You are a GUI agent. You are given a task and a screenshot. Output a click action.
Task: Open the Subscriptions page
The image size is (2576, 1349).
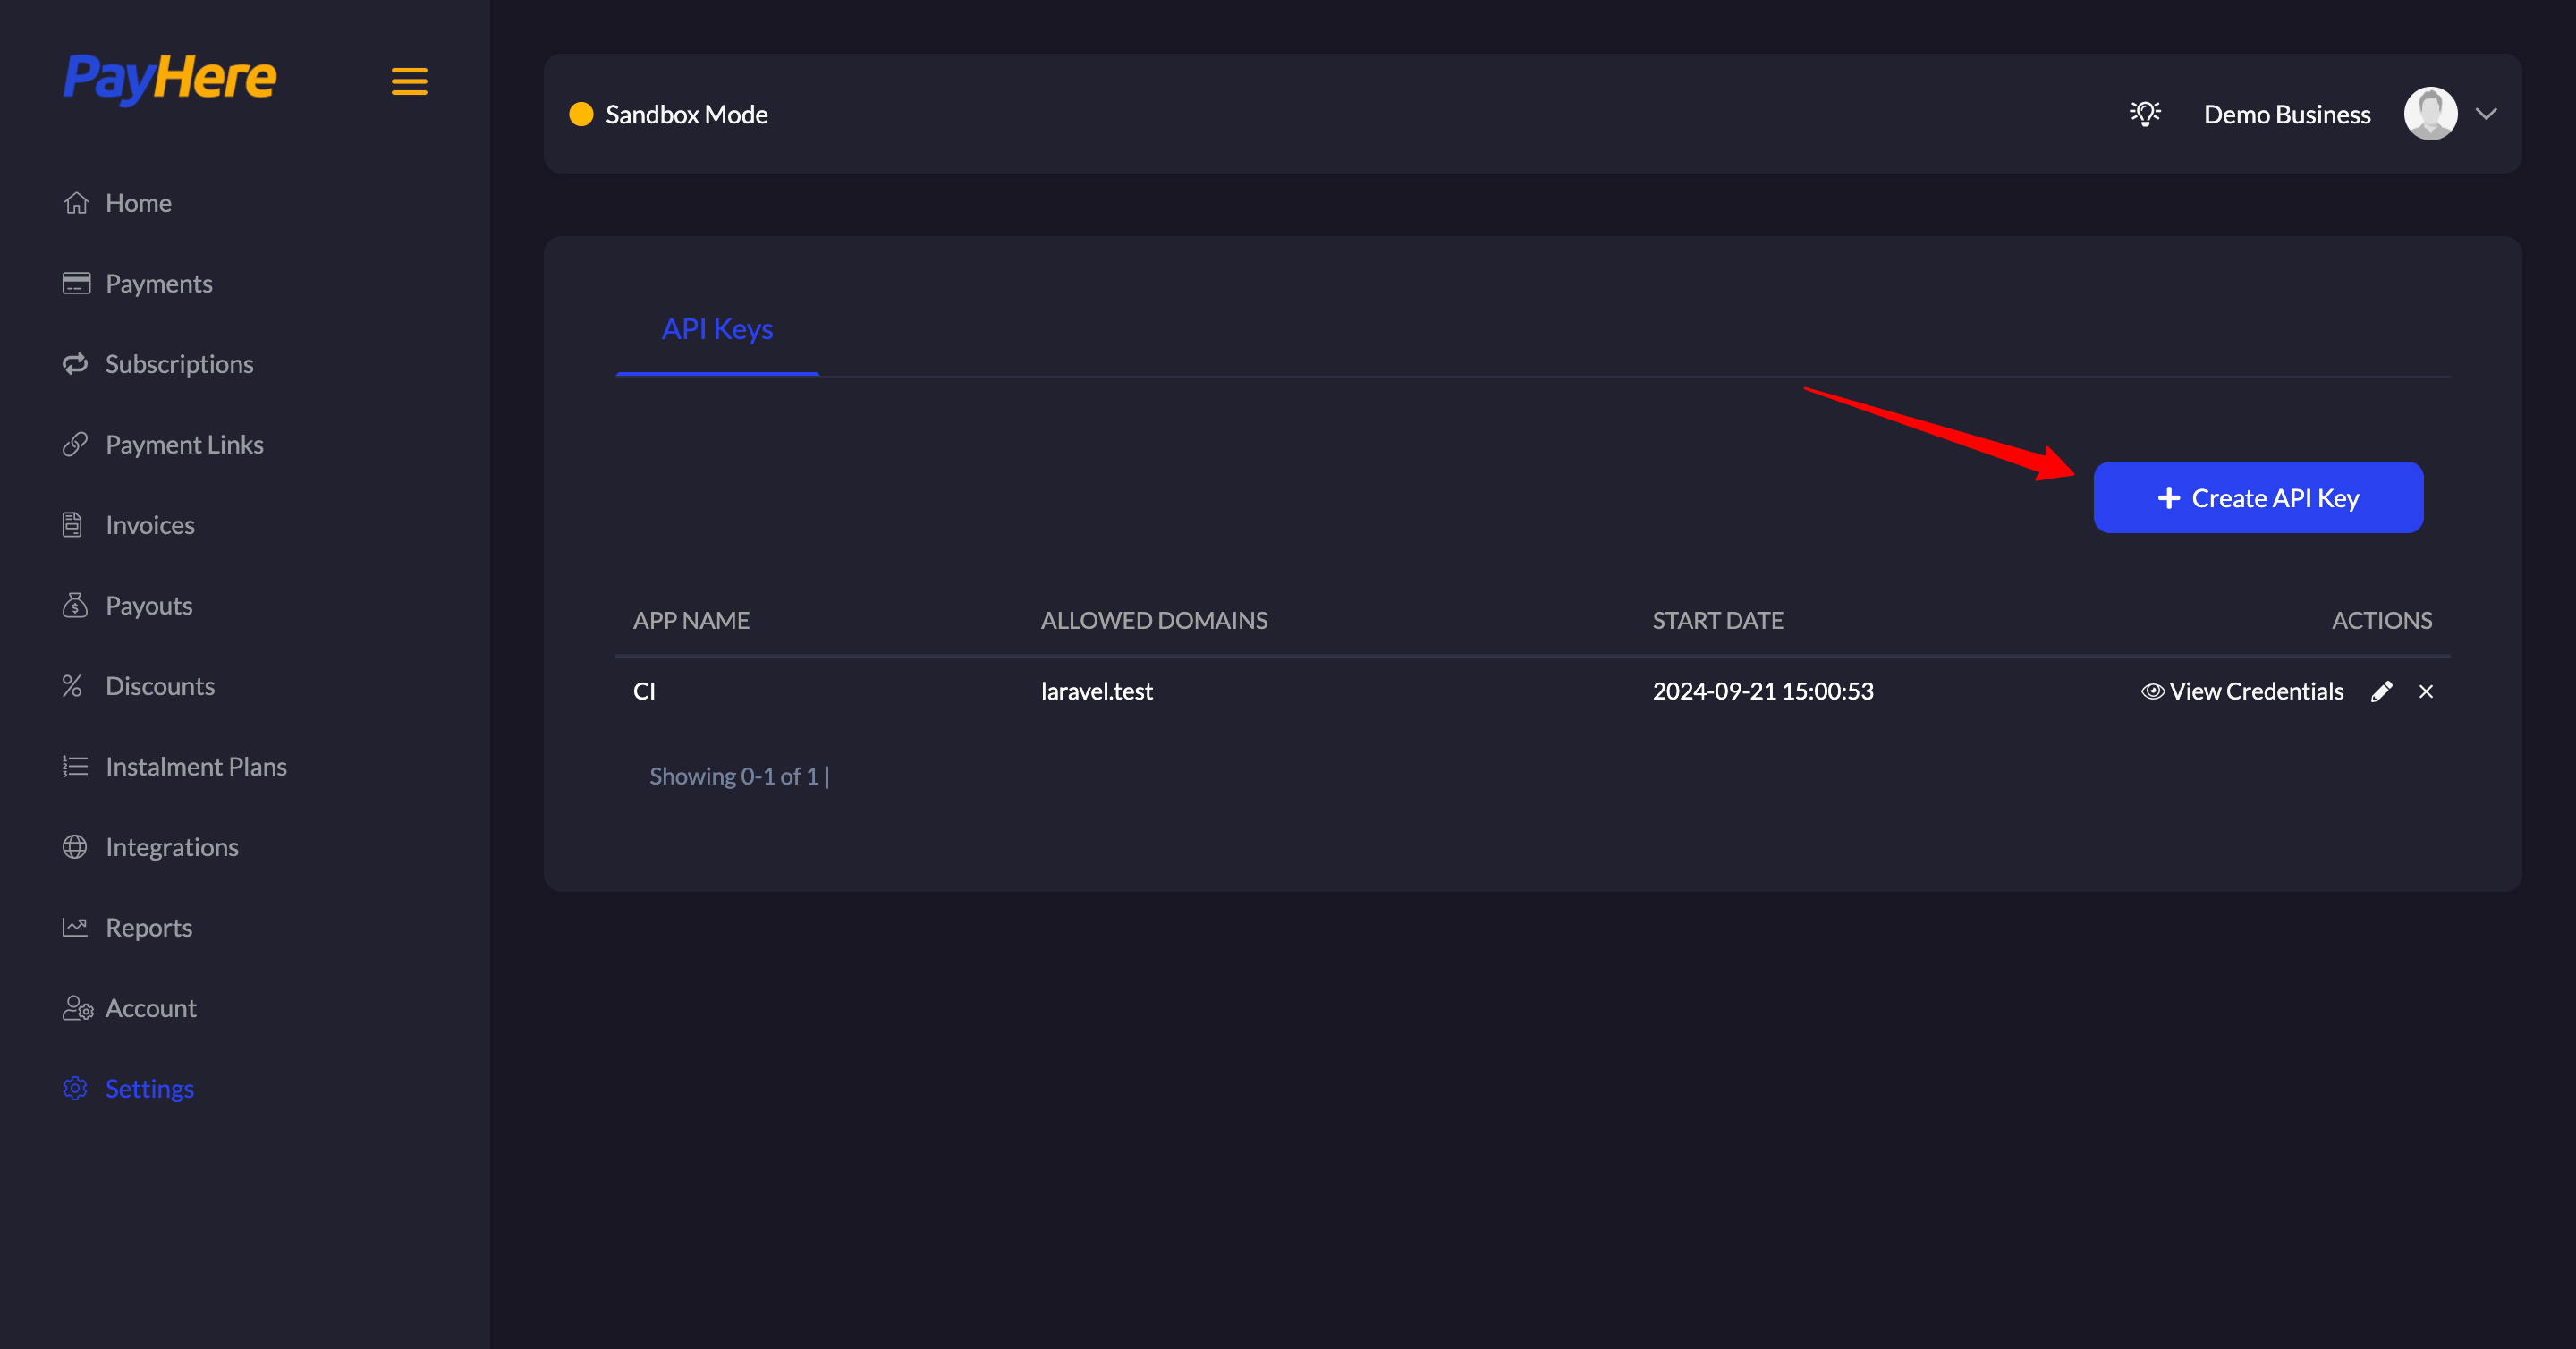[179, 364]
